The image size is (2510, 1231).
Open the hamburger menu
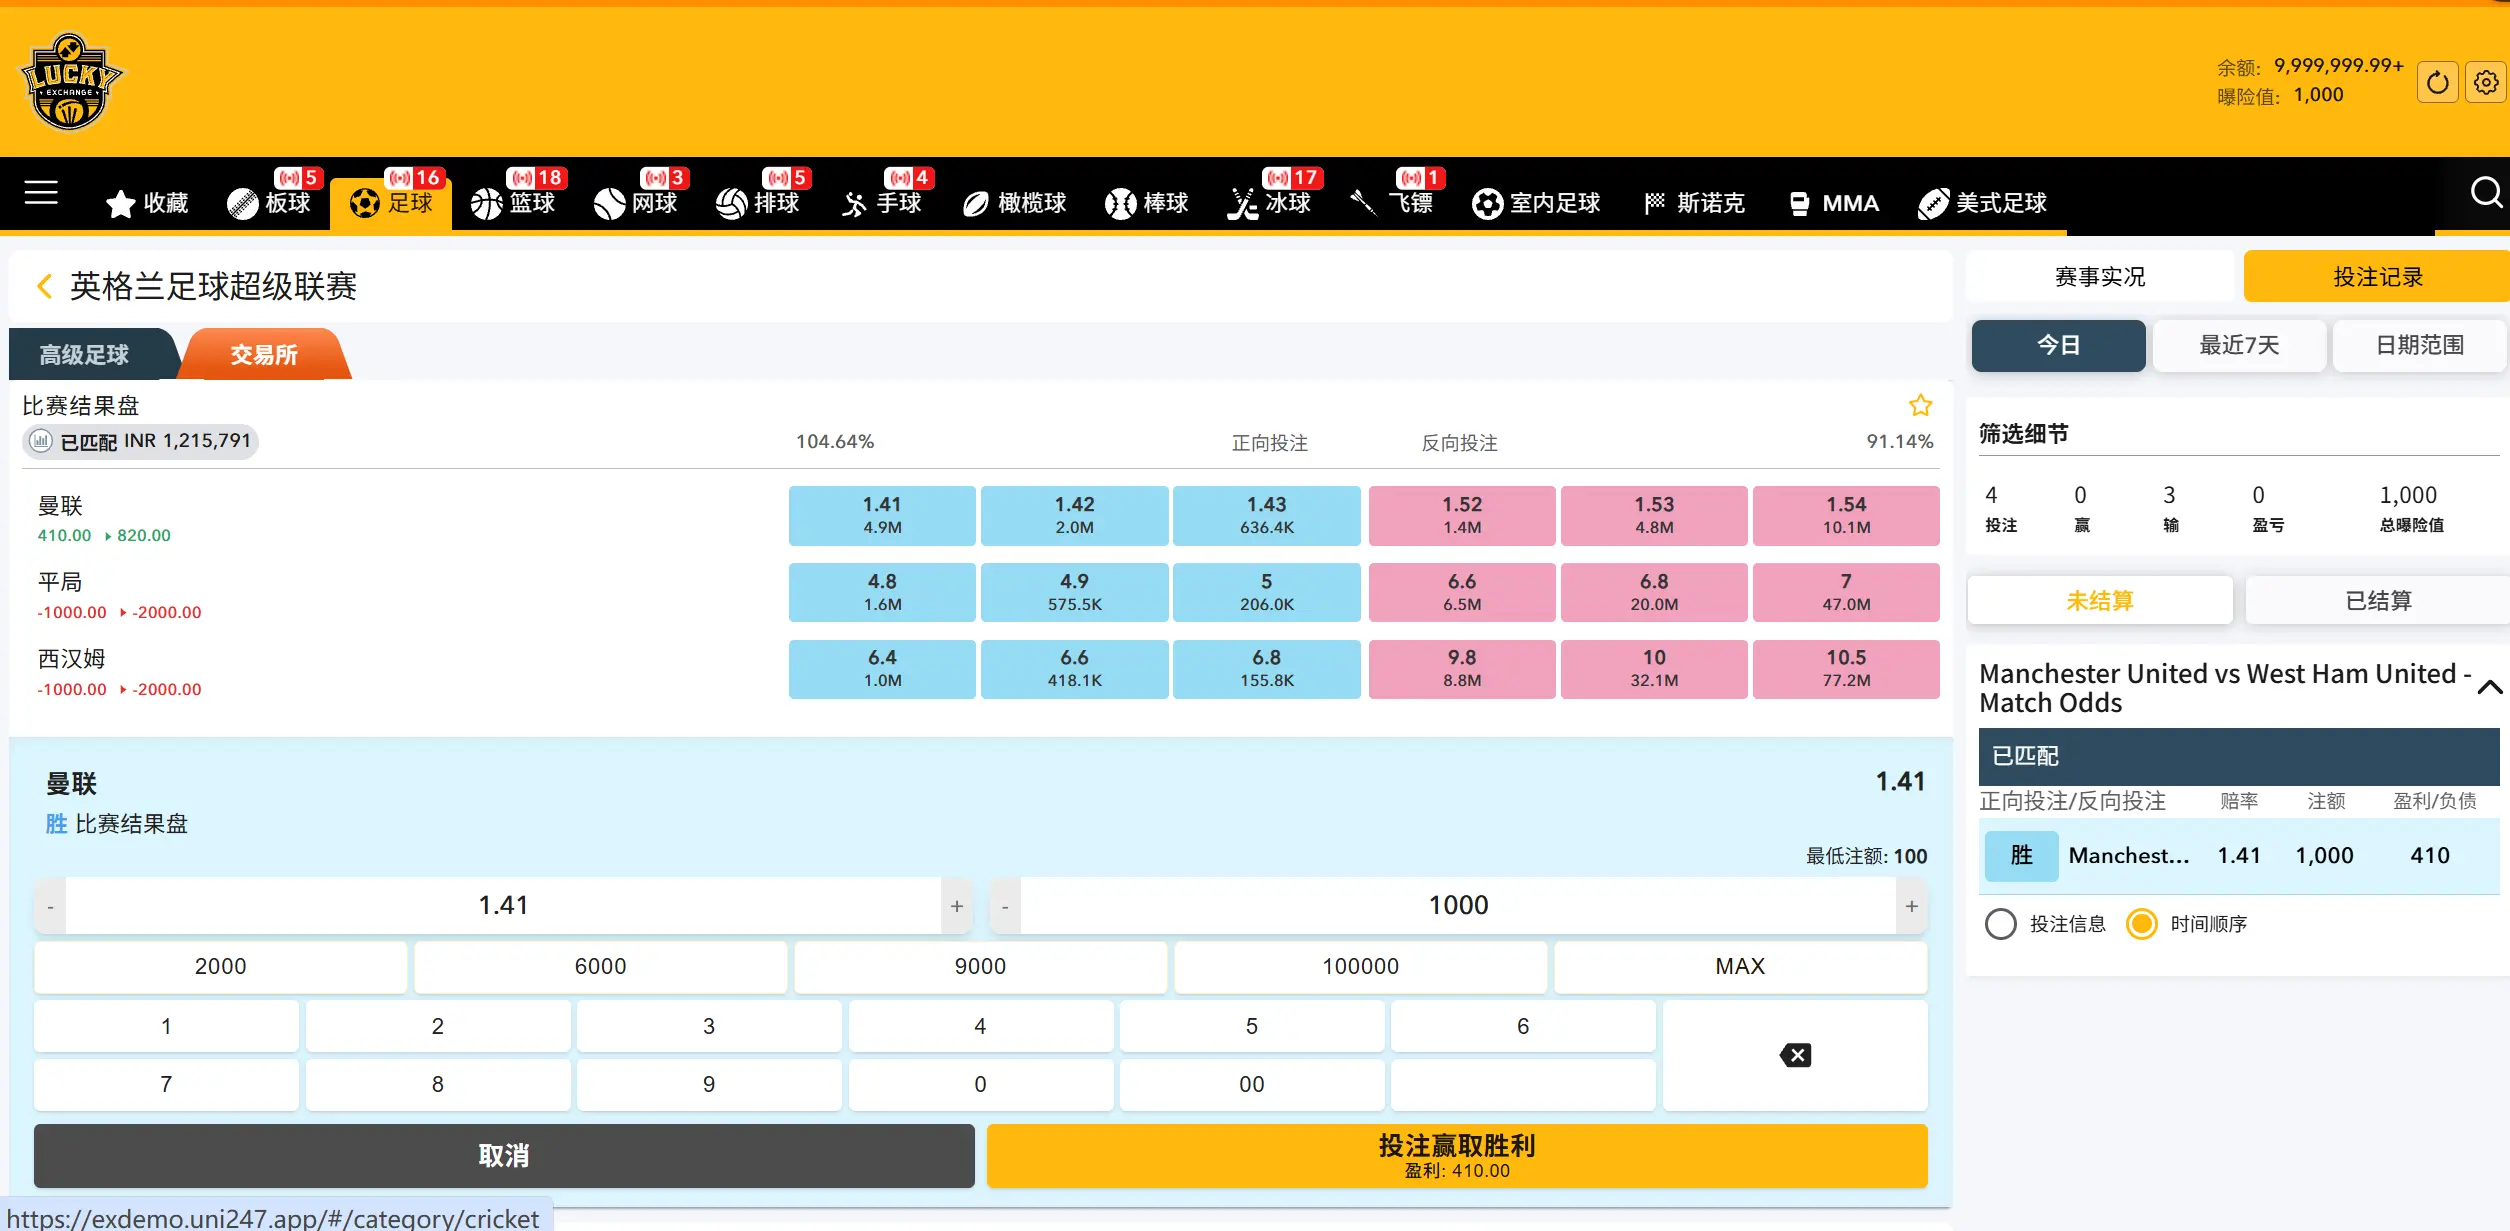(41, 193)
